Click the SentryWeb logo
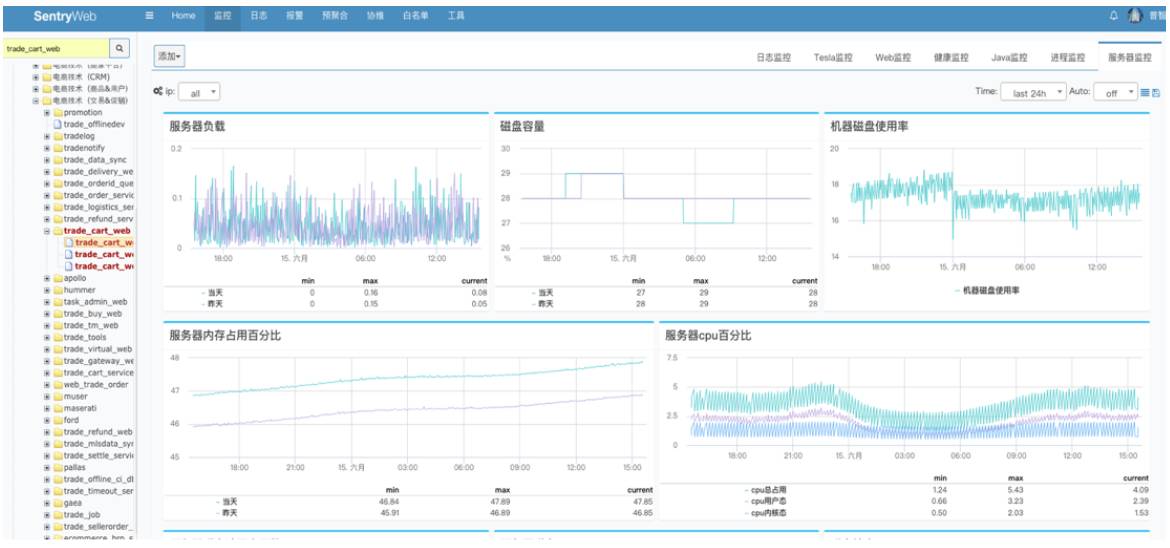The height and width of the screenshot is (548, 1170). coord(65,16)
